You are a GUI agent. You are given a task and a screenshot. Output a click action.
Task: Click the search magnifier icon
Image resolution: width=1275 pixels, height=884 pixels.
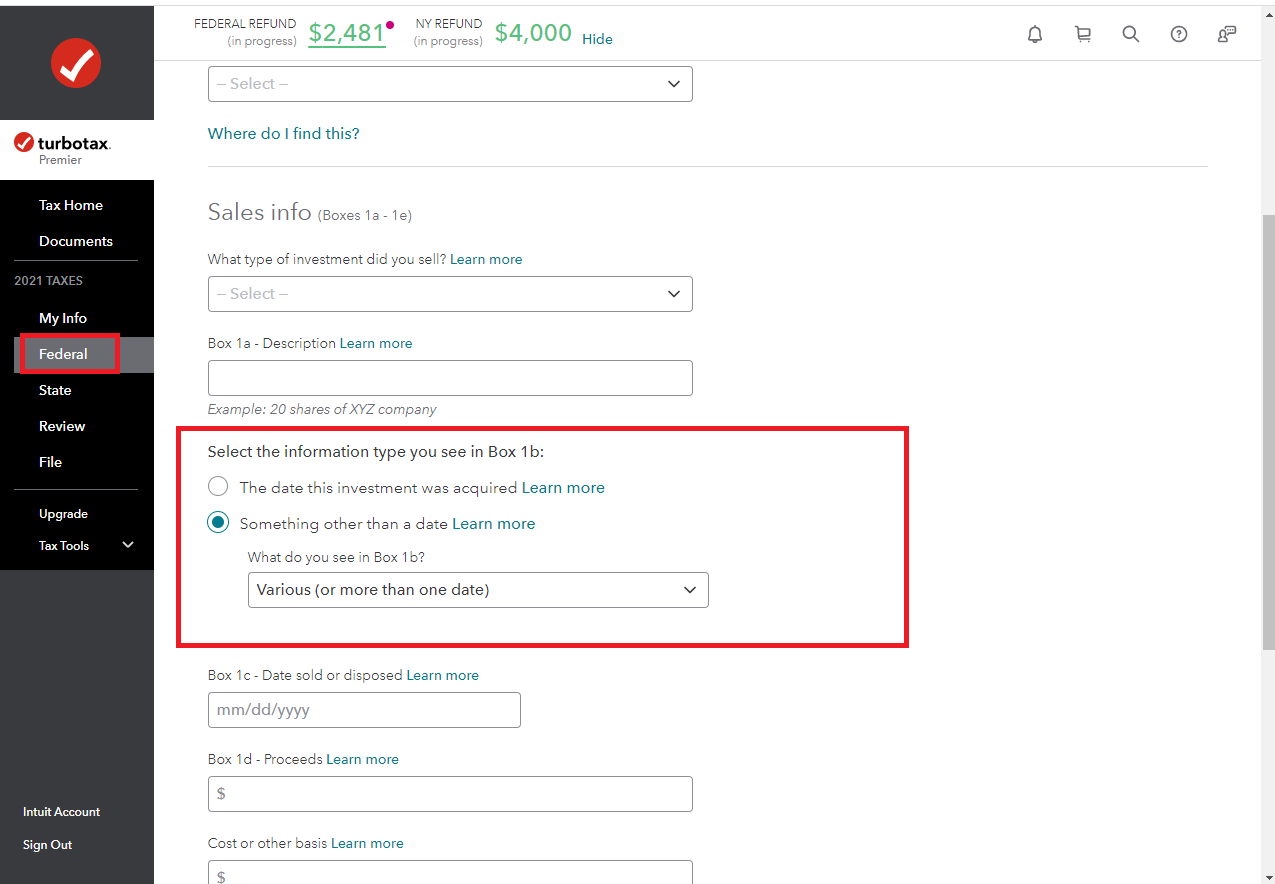(x=1131, y=34)
